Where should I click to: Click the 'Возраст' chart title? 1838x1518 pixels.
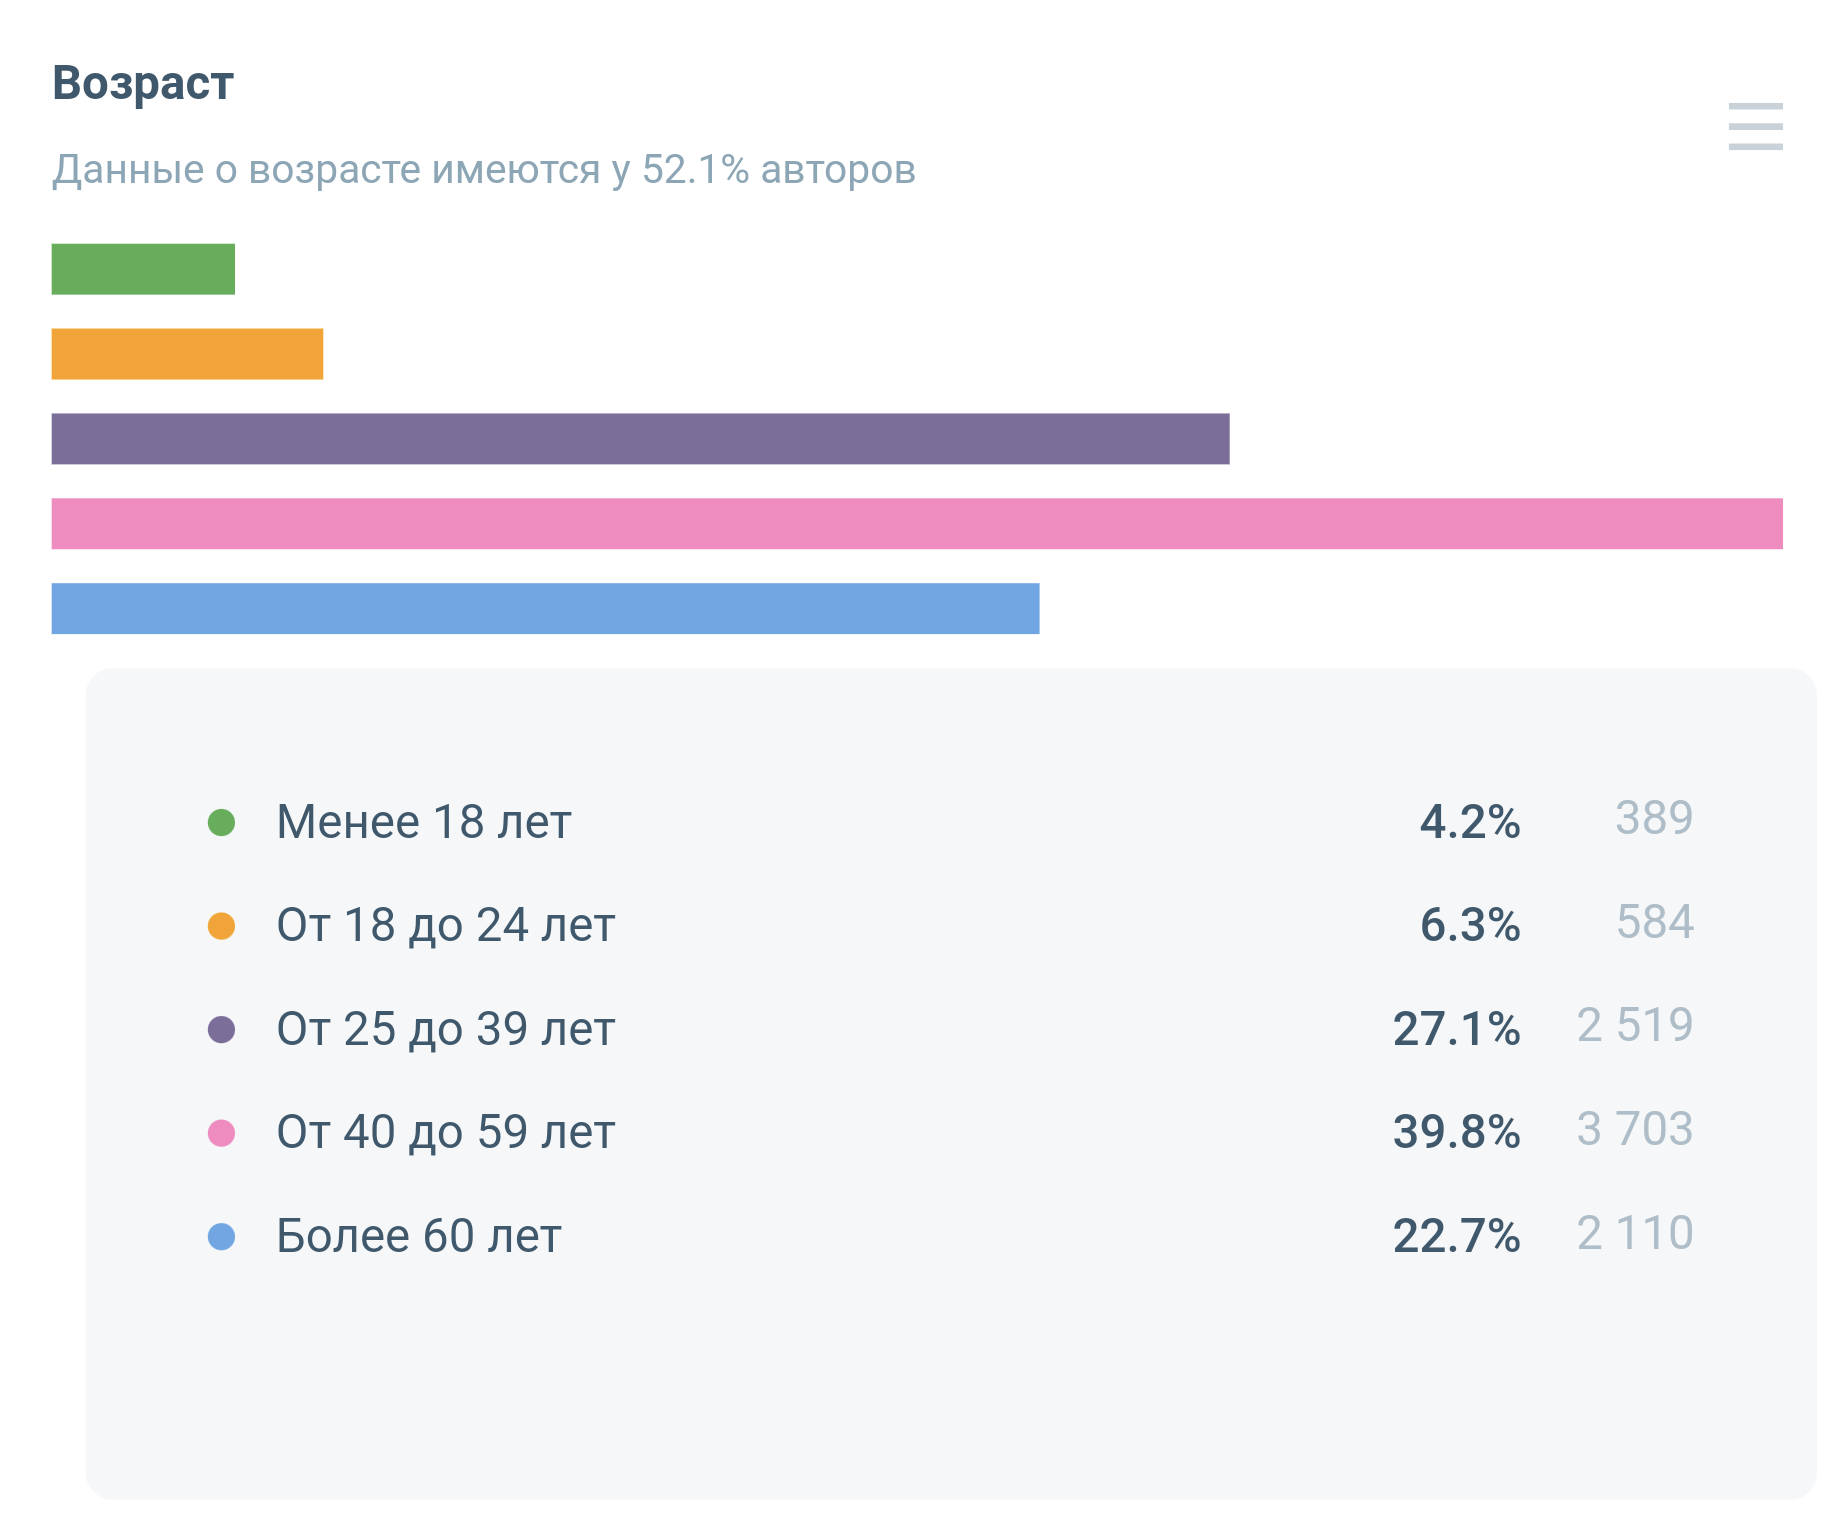pos(143,83)
